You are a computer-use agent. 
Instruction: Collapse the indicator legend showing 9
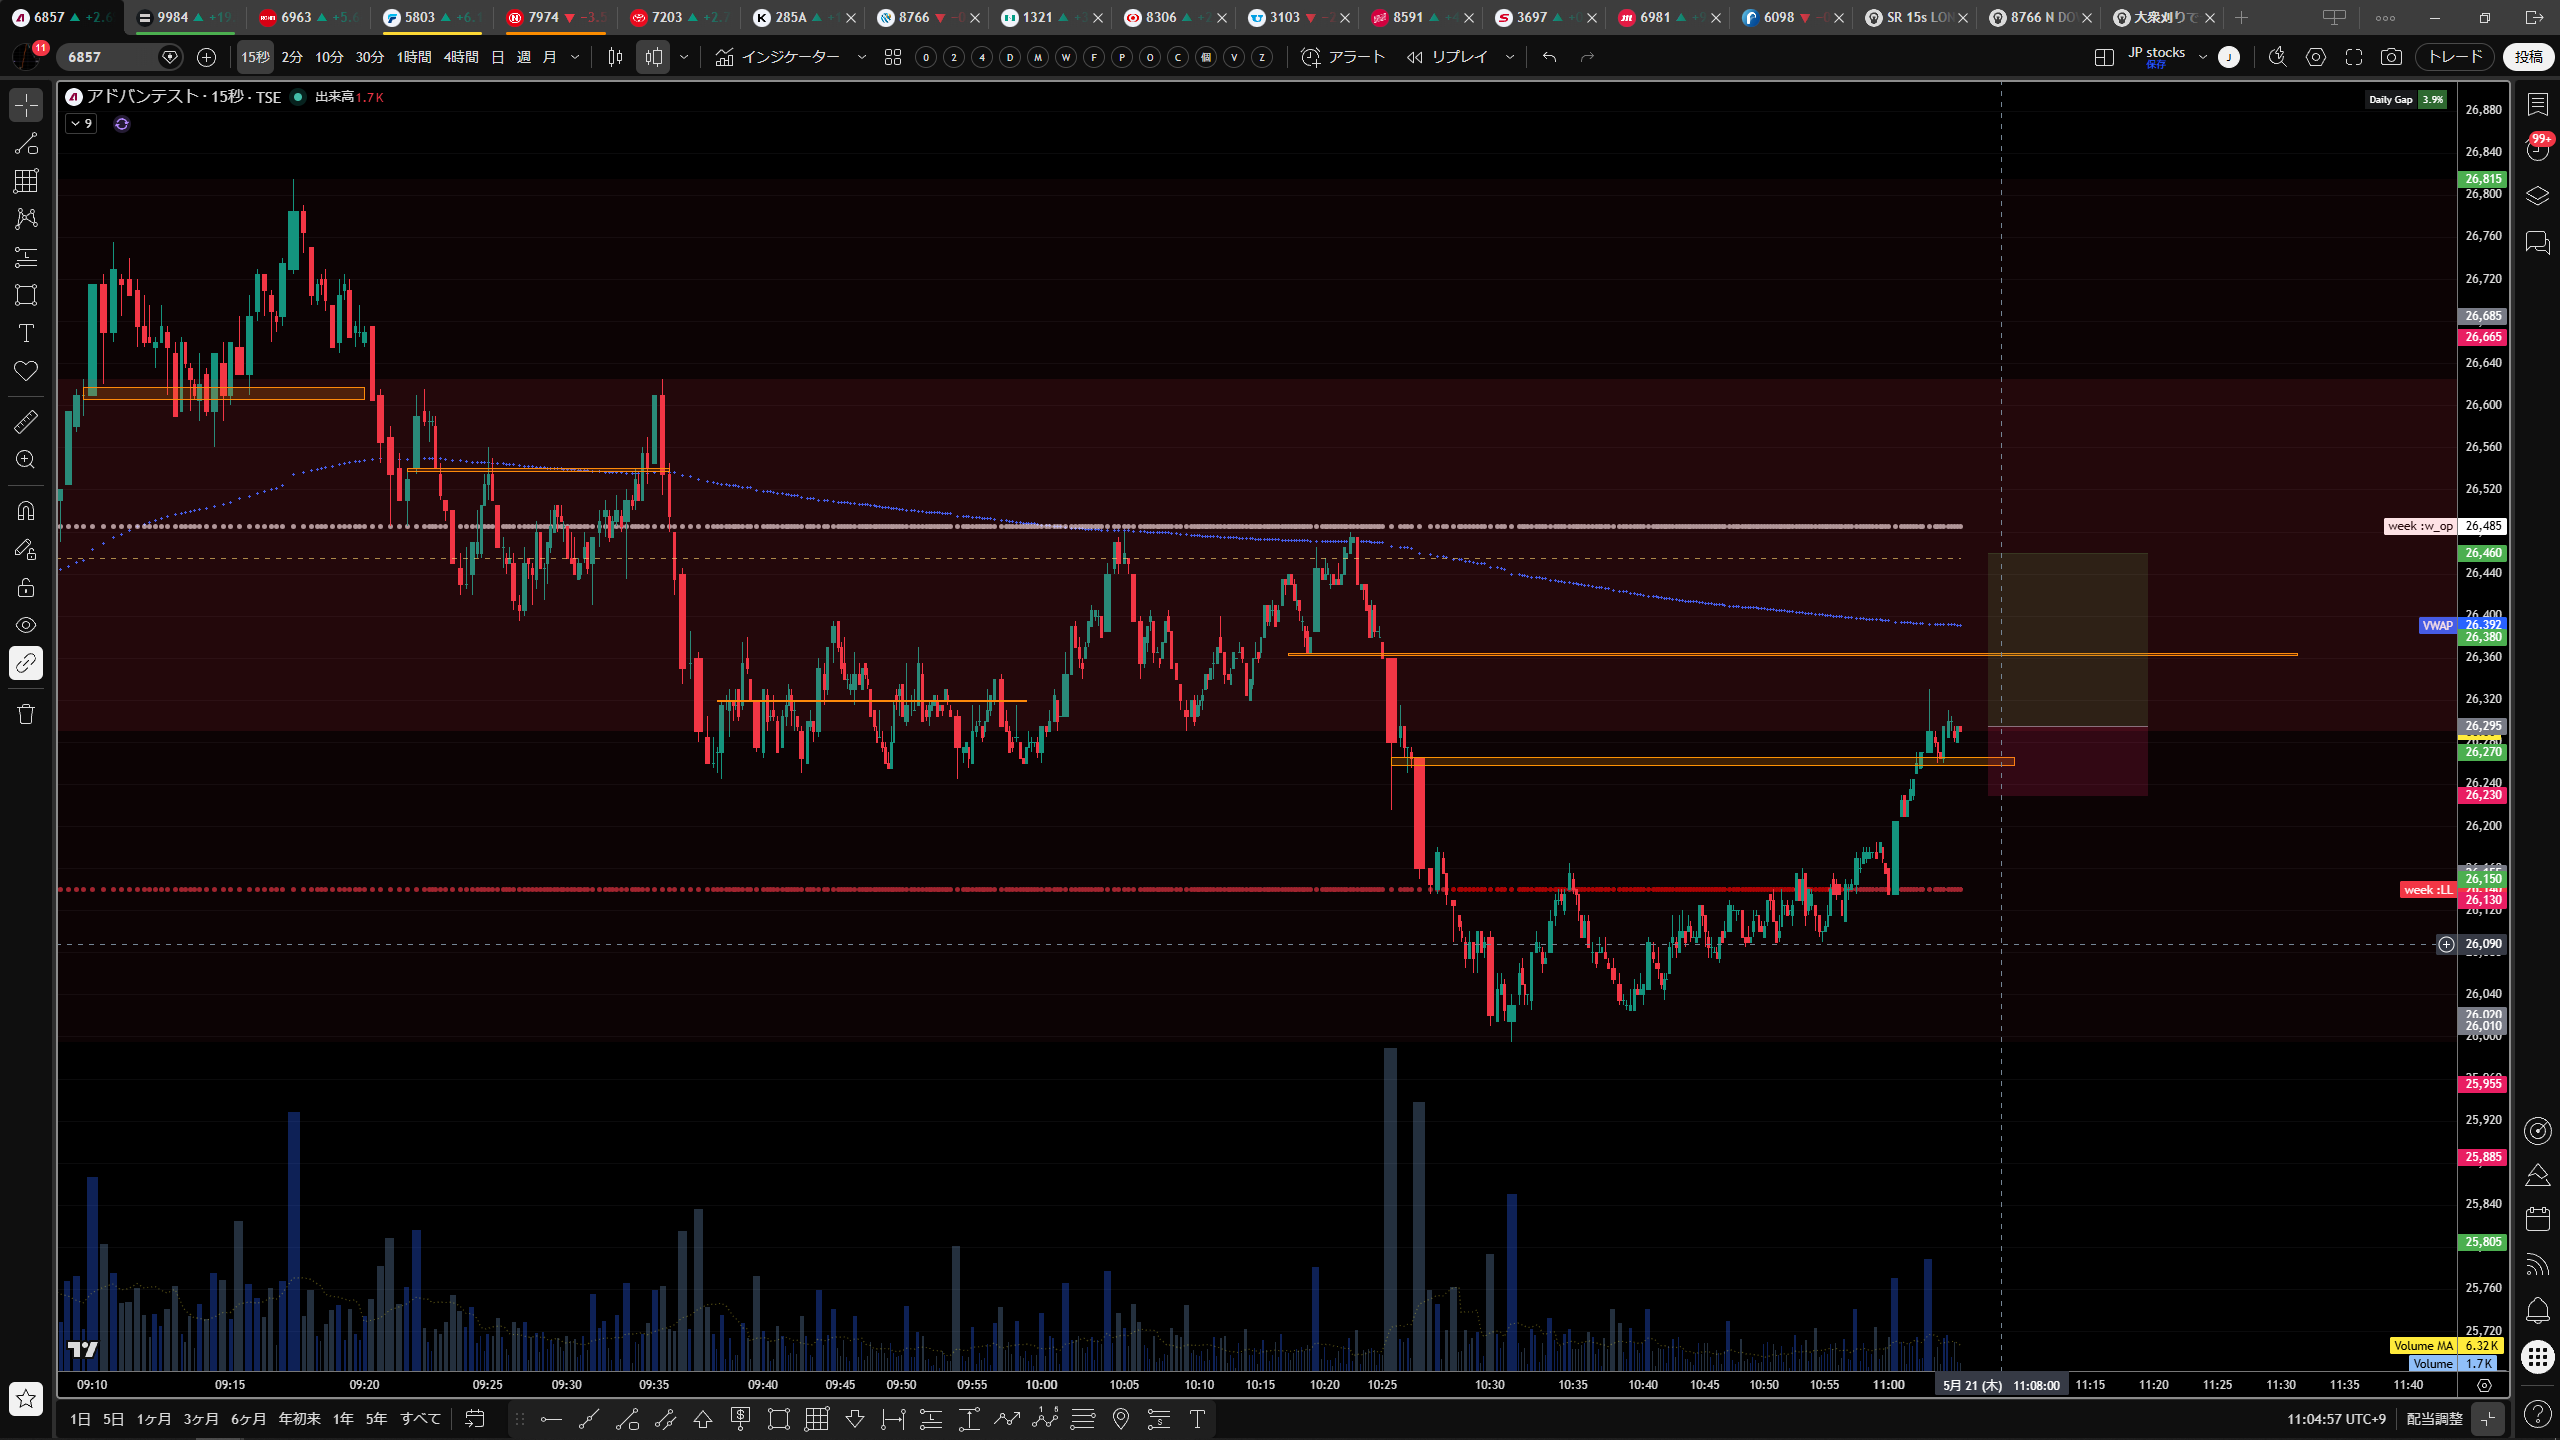[81, 124]
